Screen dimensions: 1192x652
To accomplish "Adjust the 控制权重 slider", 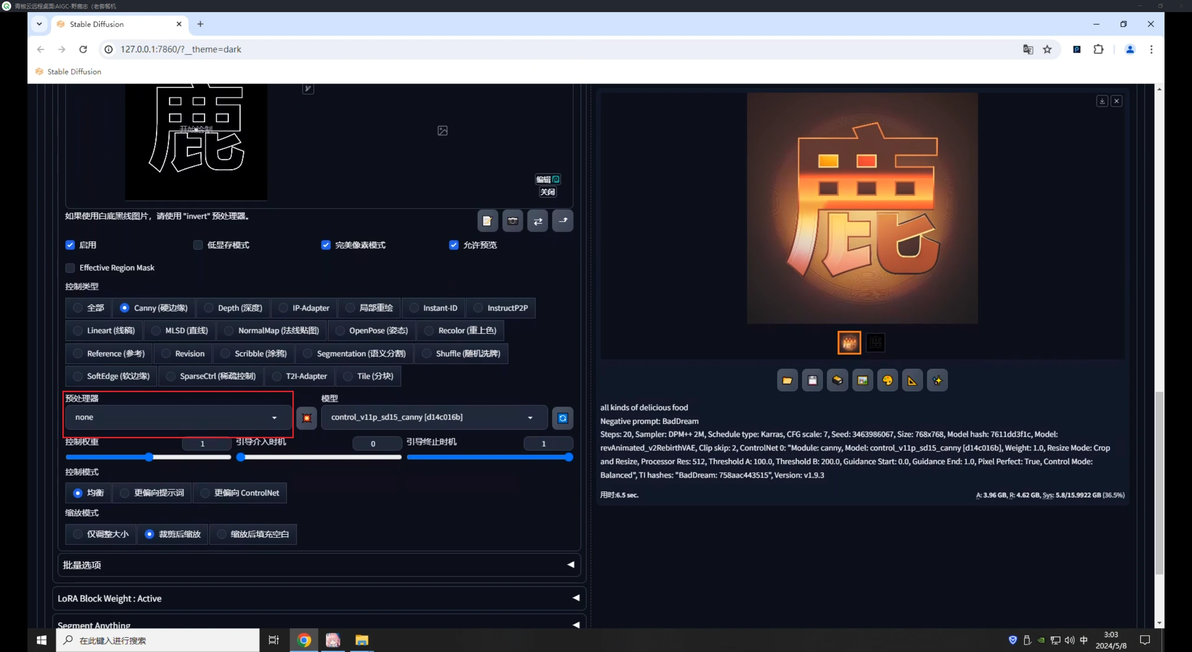I will point(148,457).
